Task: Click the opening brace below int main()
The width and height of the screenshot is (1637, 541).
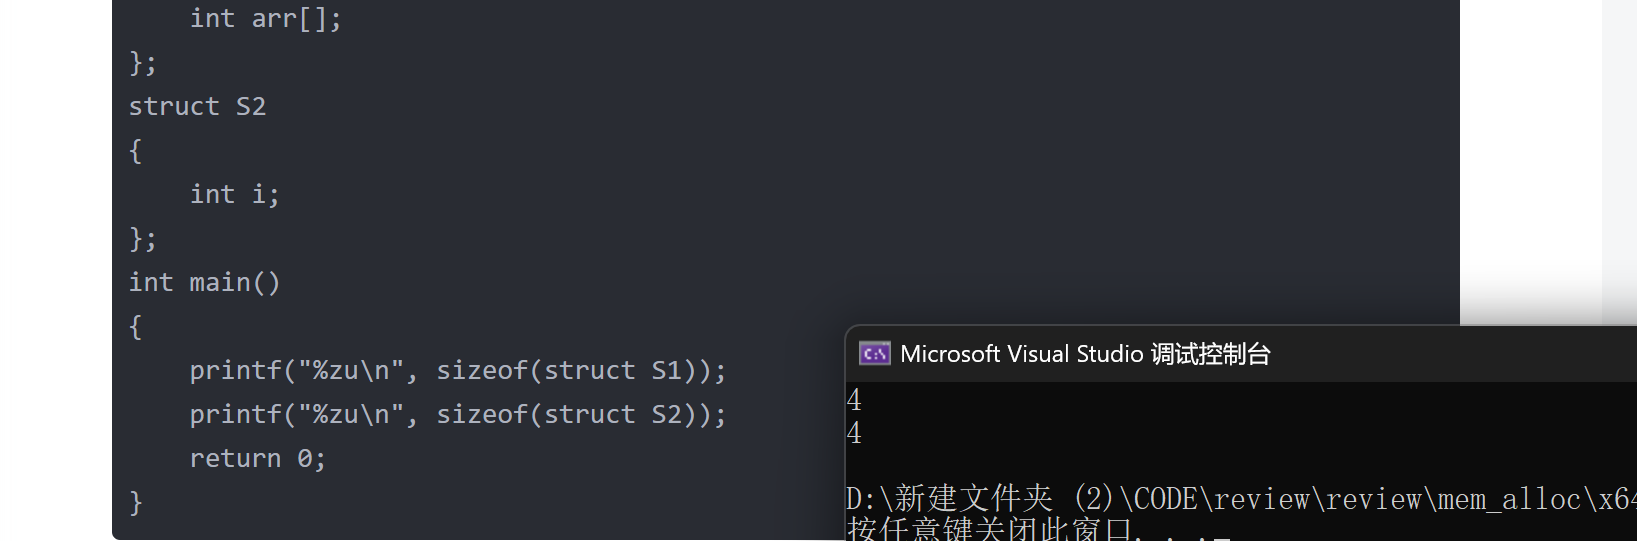Action: [136, 327]
